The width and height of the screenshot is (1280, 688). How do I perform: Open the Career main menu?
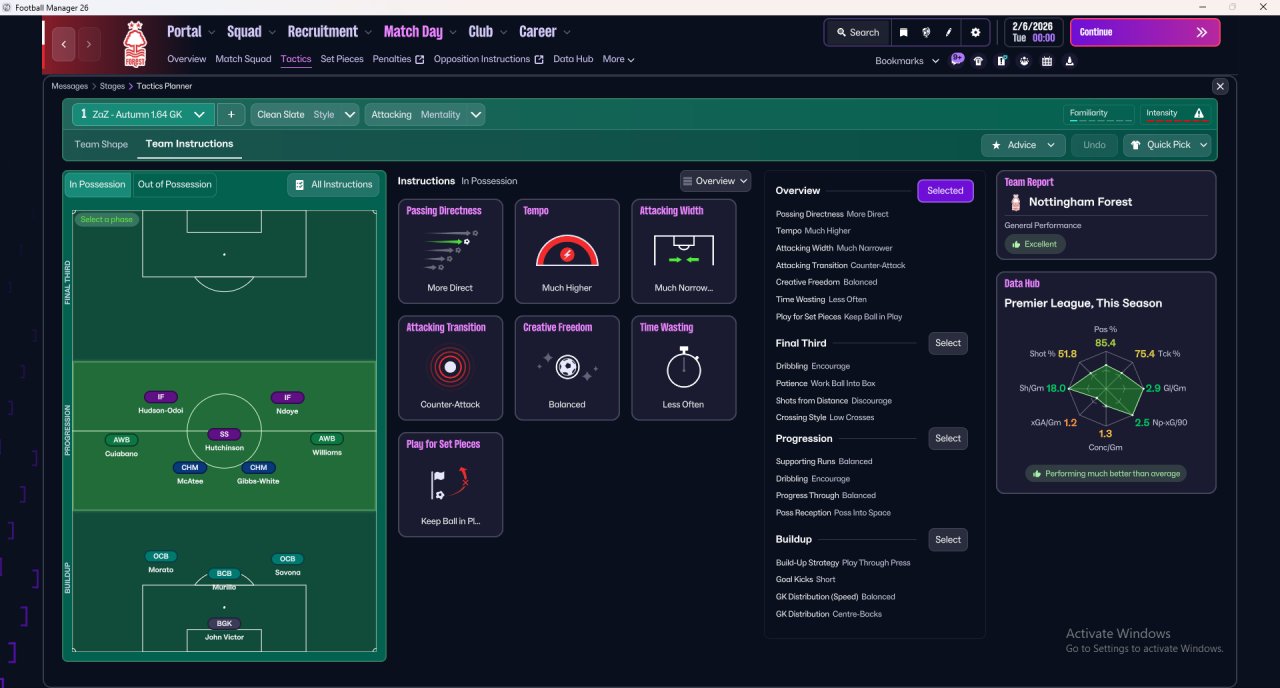(x=544, y=32)
